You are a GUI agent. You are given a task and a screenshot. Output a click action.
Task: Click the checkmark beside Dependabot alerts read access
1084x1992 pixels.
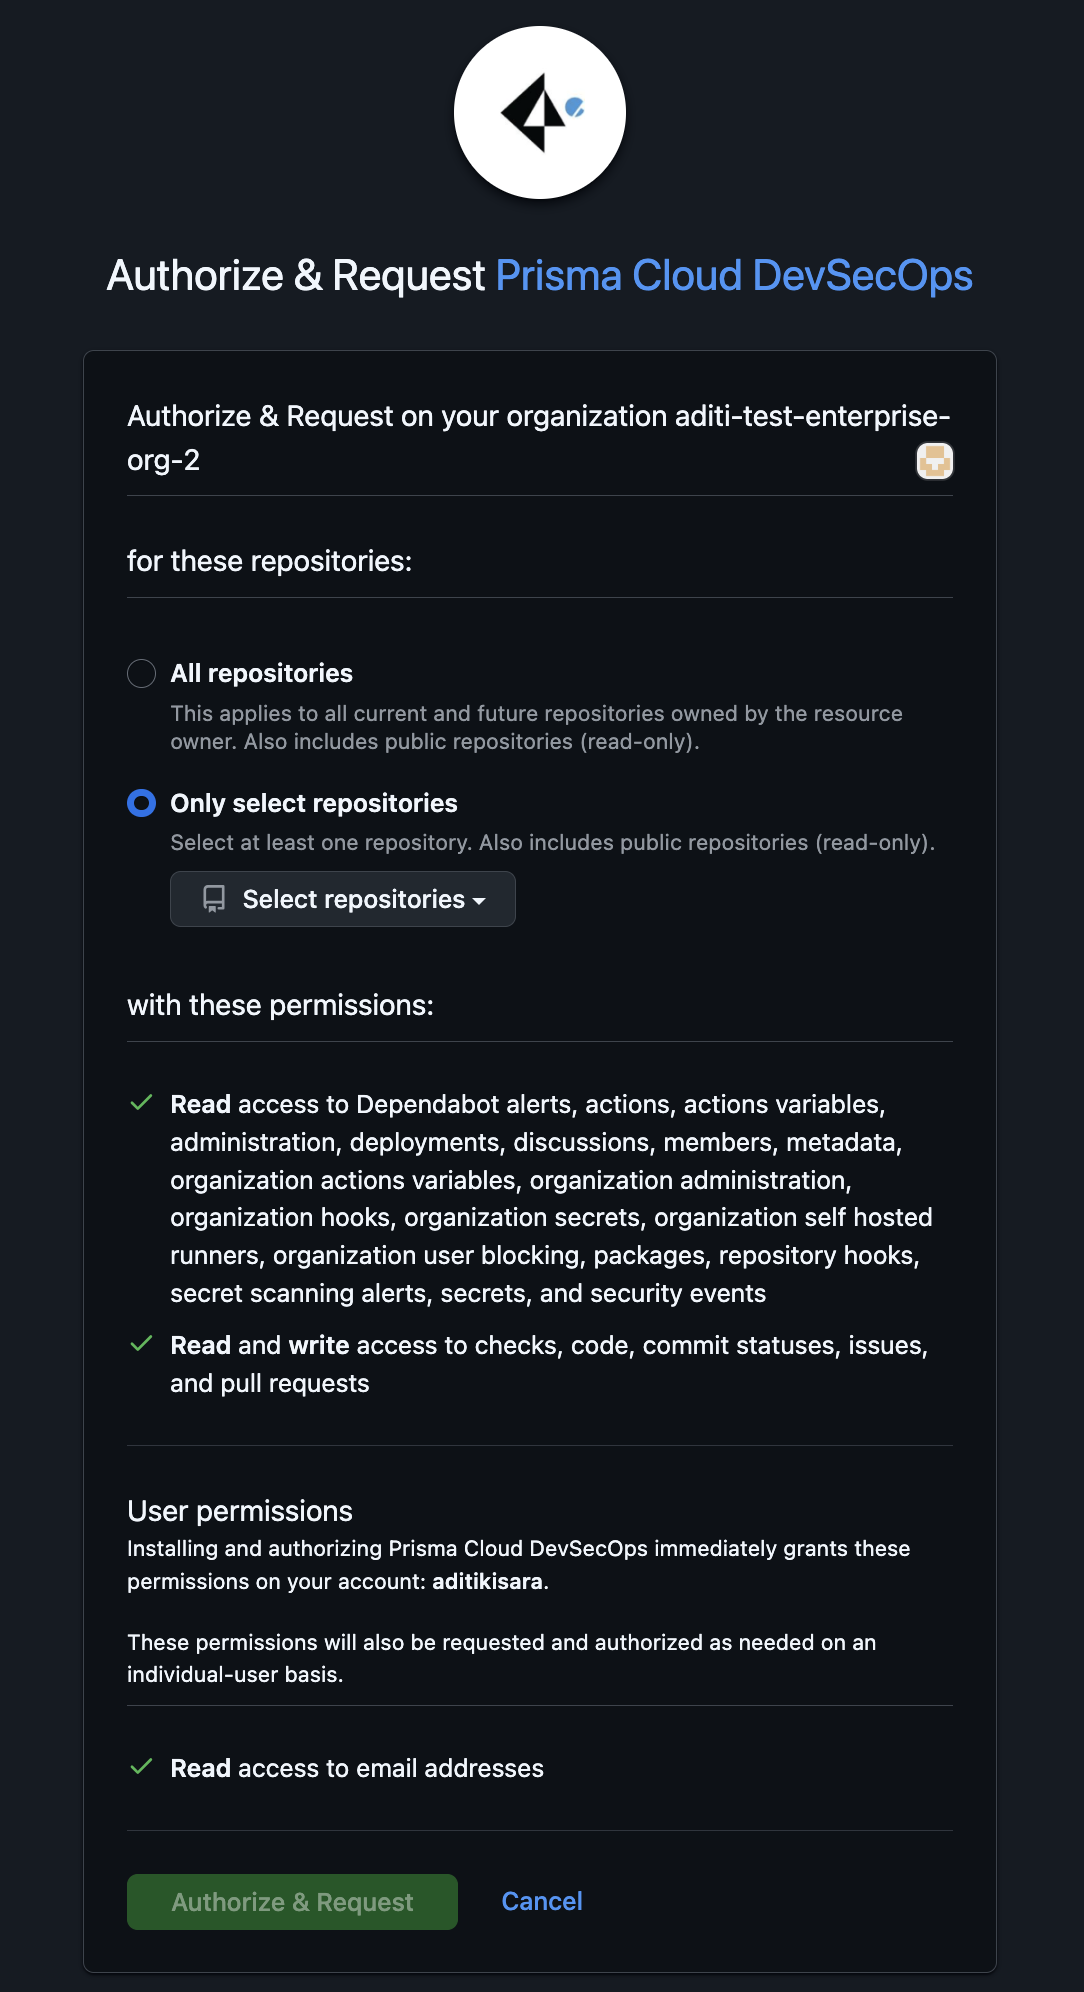click(x=141, y=1103)
